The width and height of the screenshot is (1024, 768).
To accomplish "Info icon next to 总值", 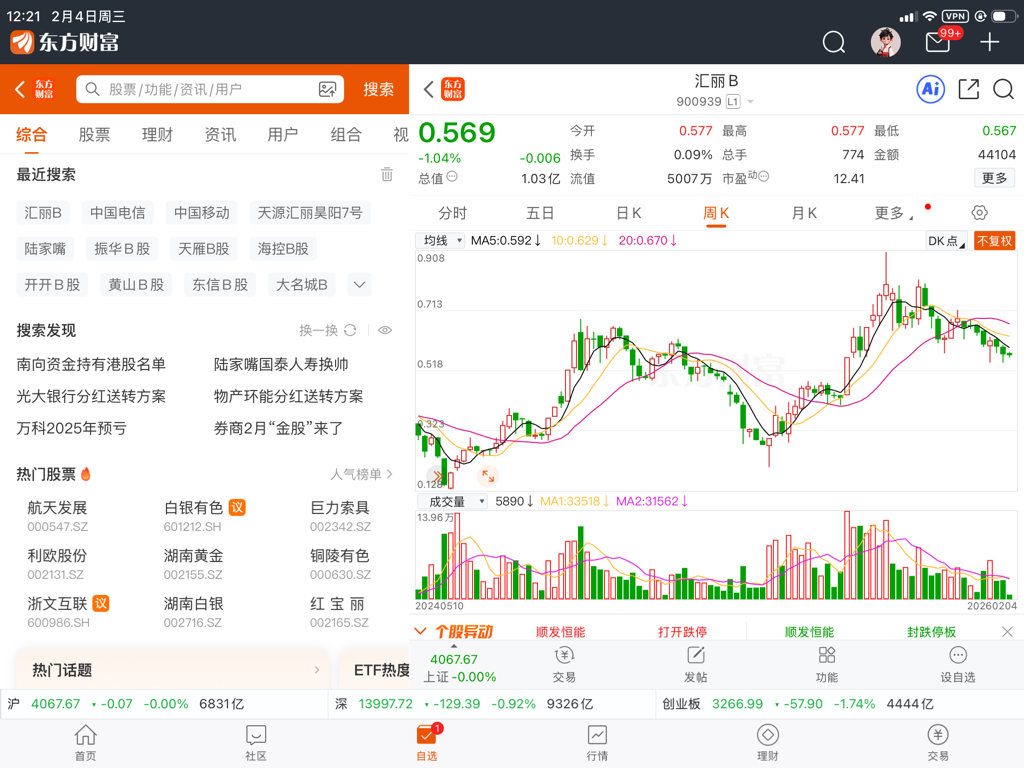I will (452, 176).
